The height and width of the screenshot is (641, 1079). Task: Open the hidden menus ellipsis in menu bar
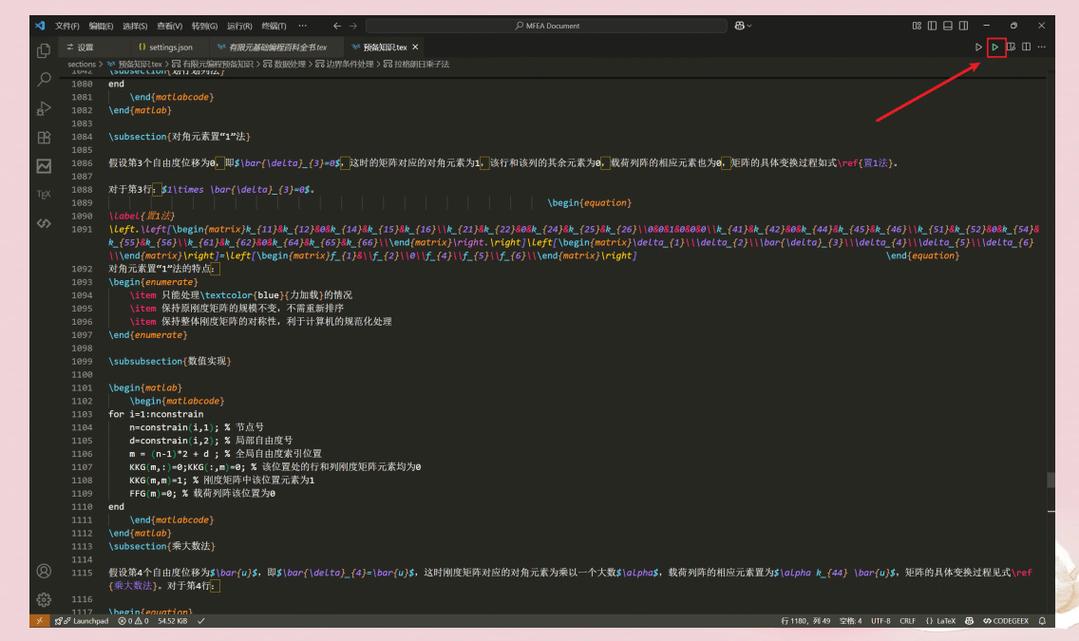pos(303,25)
